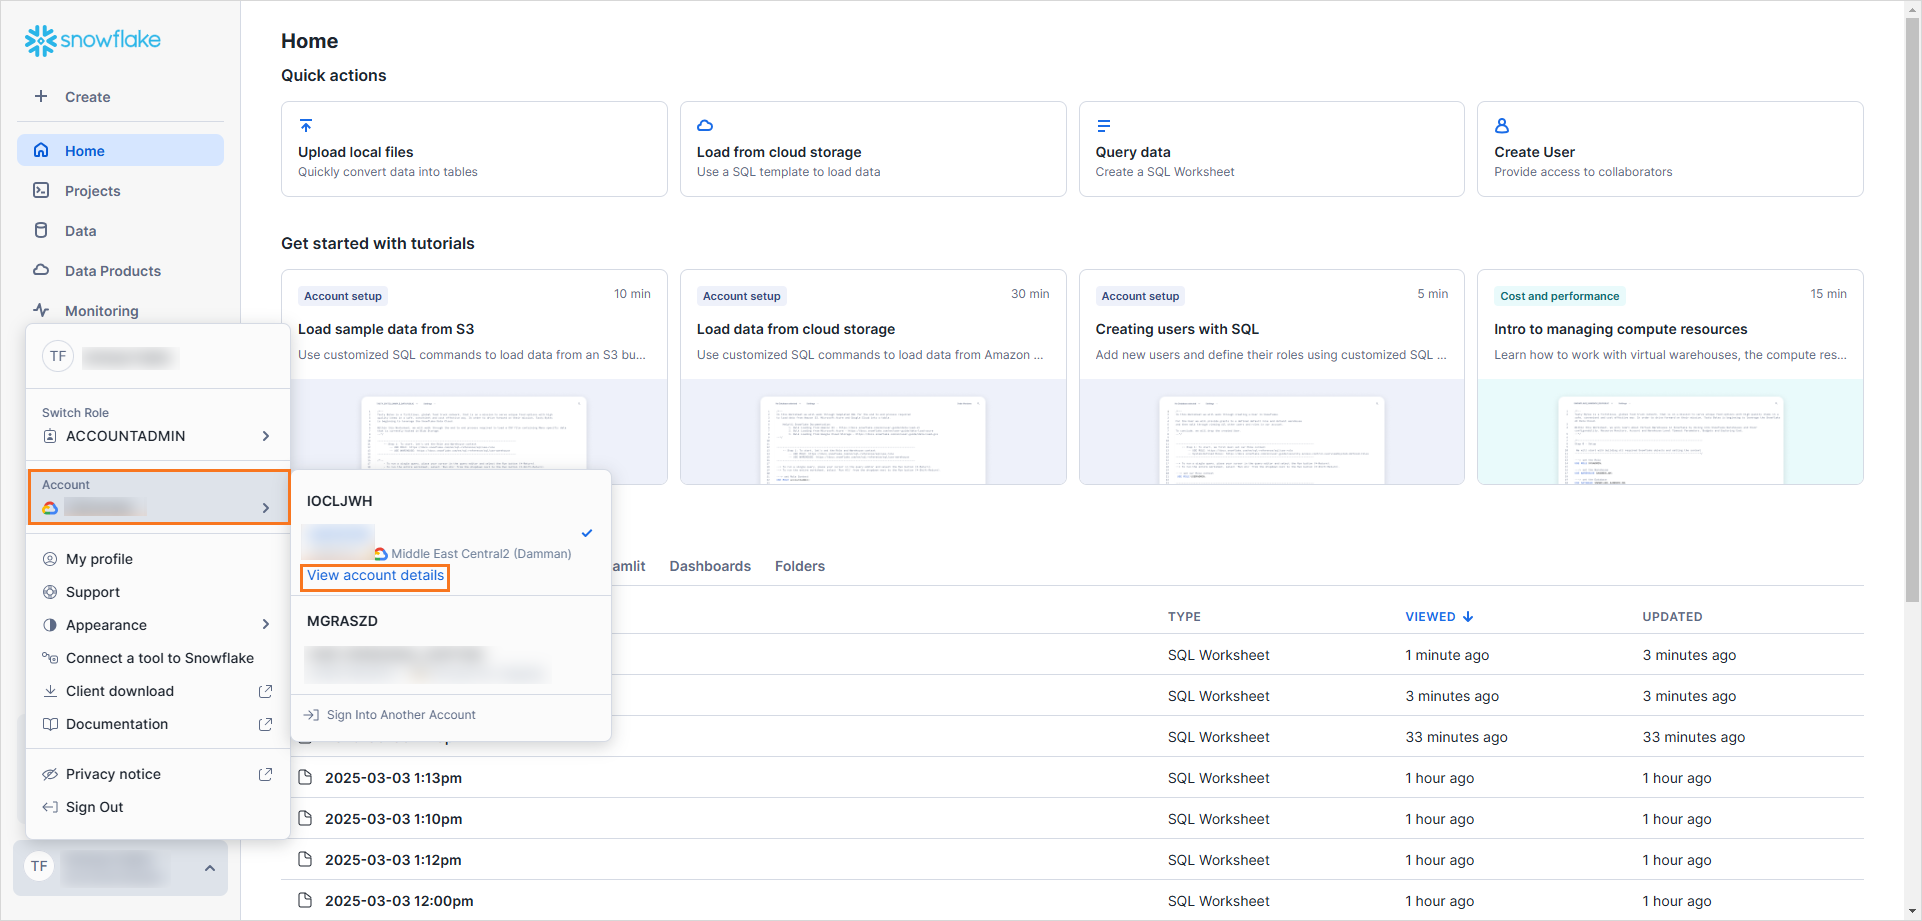The width and height of the screenshot is (1922, 921).
Task: Click the Connect a tool icon
Action: pyautogui.click(x=50, y=658)
